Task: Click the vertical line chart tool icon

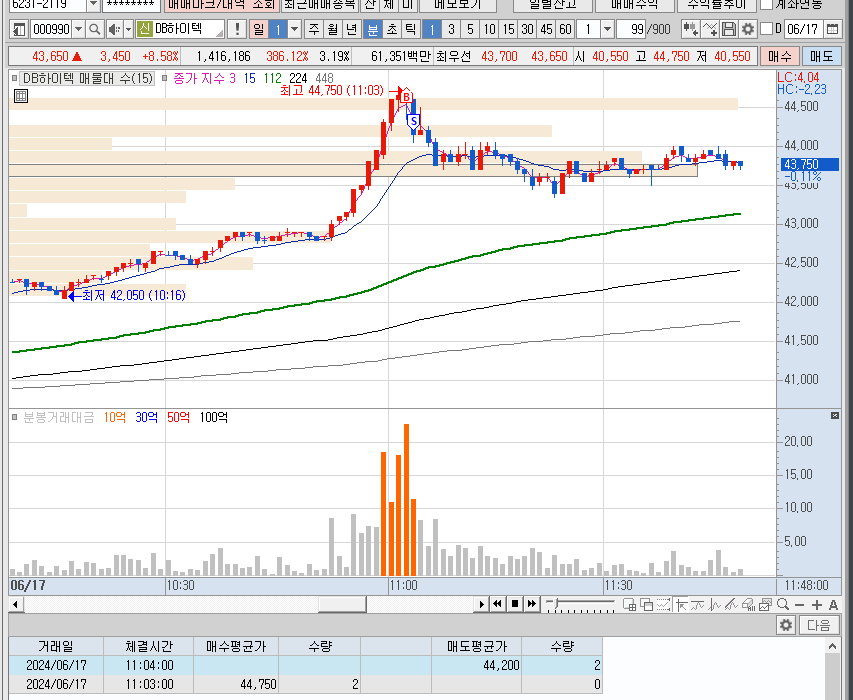Action: [x=714, y=604]
